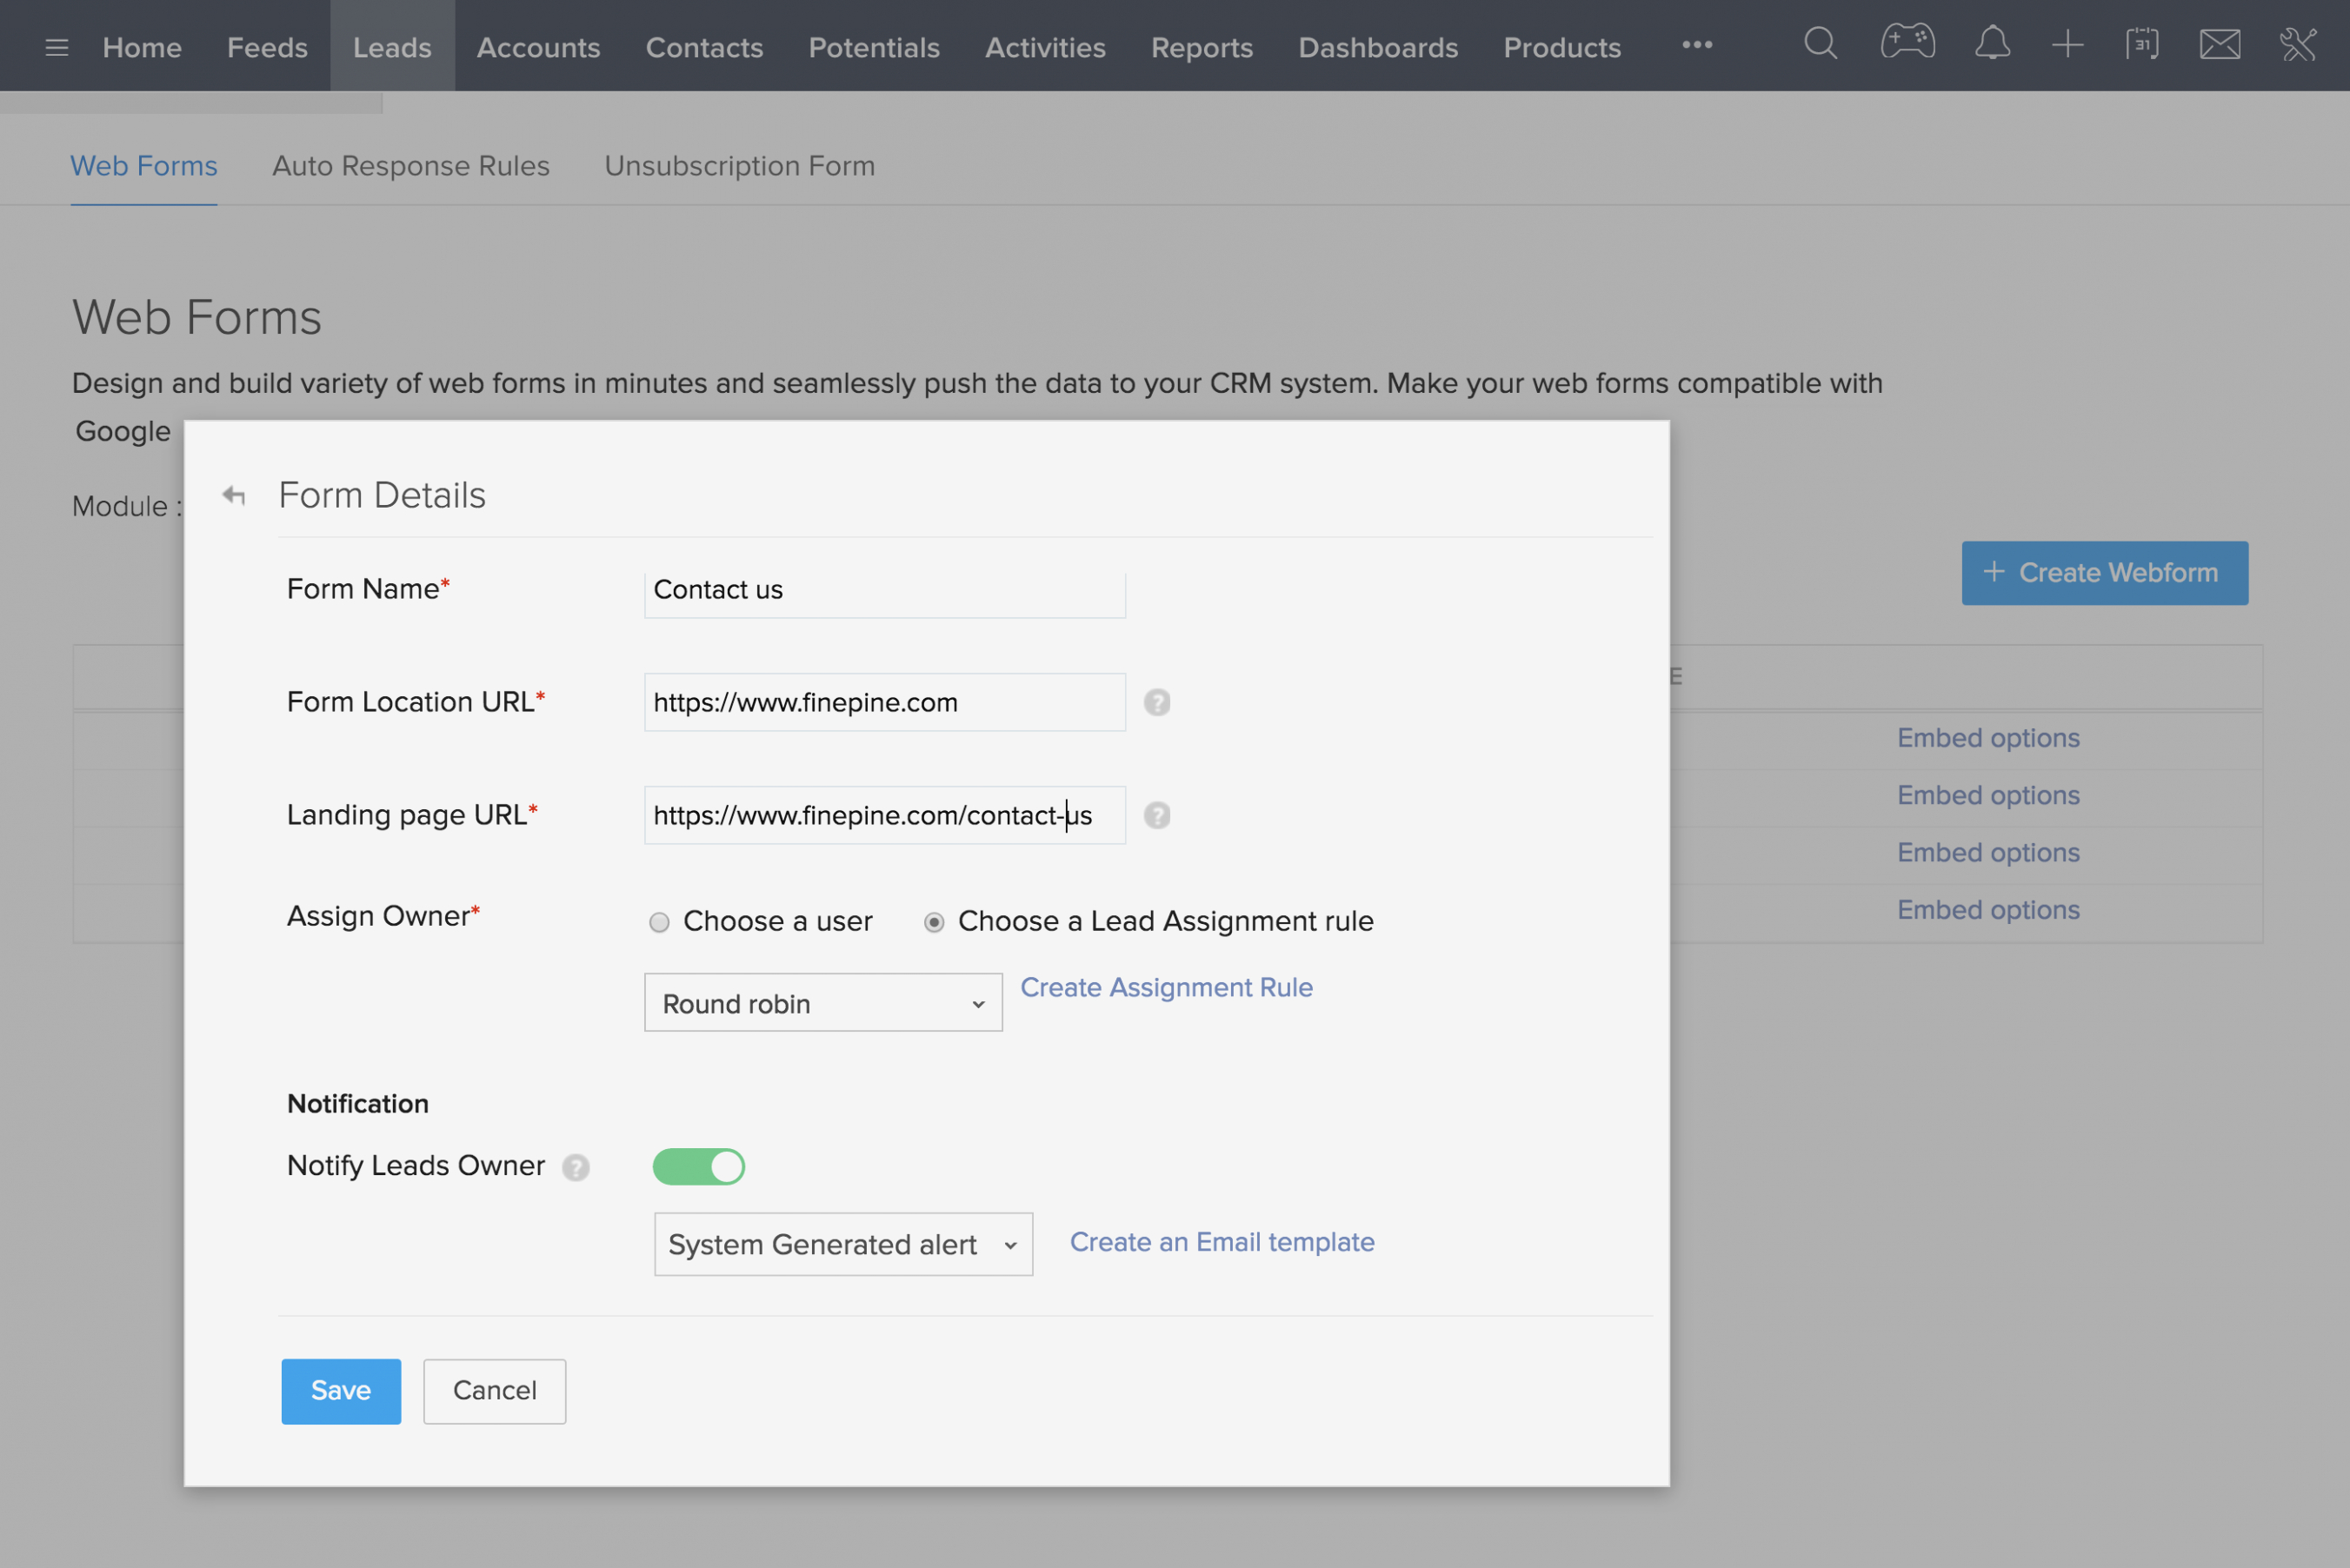Enable the Notify Leads Owner toggle
Image resolution: width=2350 pixels, height=1568 pixels.
point(698,1166)
